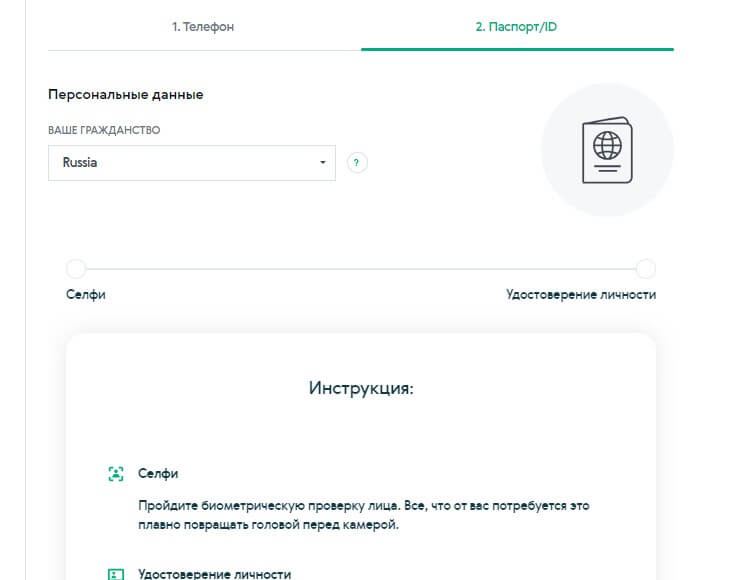Switch to the "1. Телефон" tab
This screenshot has height=580, width=755.
(x=203, y=26)
